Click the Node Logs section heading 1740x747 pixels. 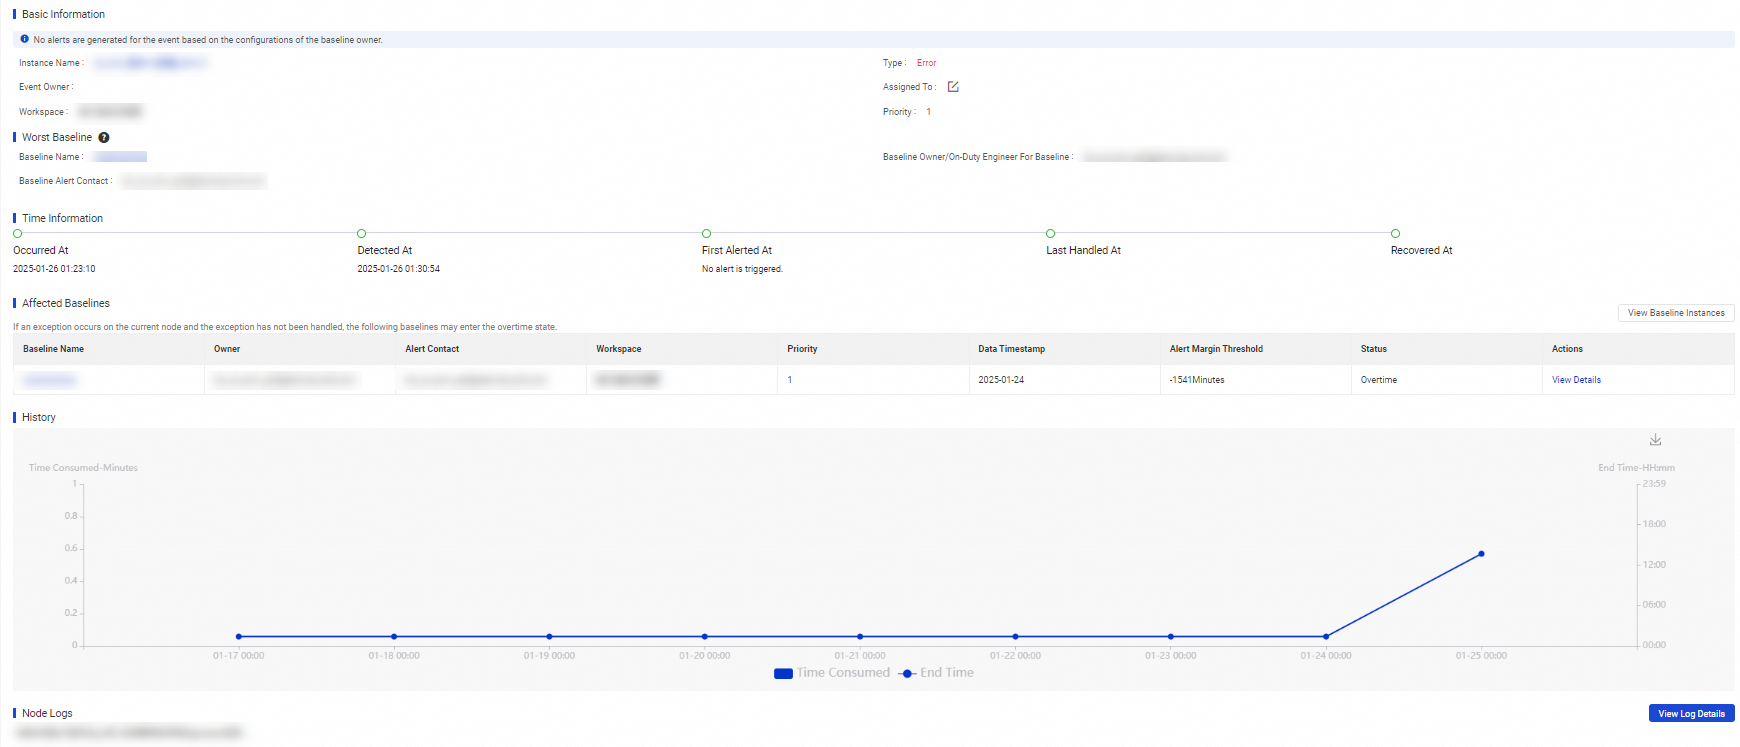[x=47, y=713]
